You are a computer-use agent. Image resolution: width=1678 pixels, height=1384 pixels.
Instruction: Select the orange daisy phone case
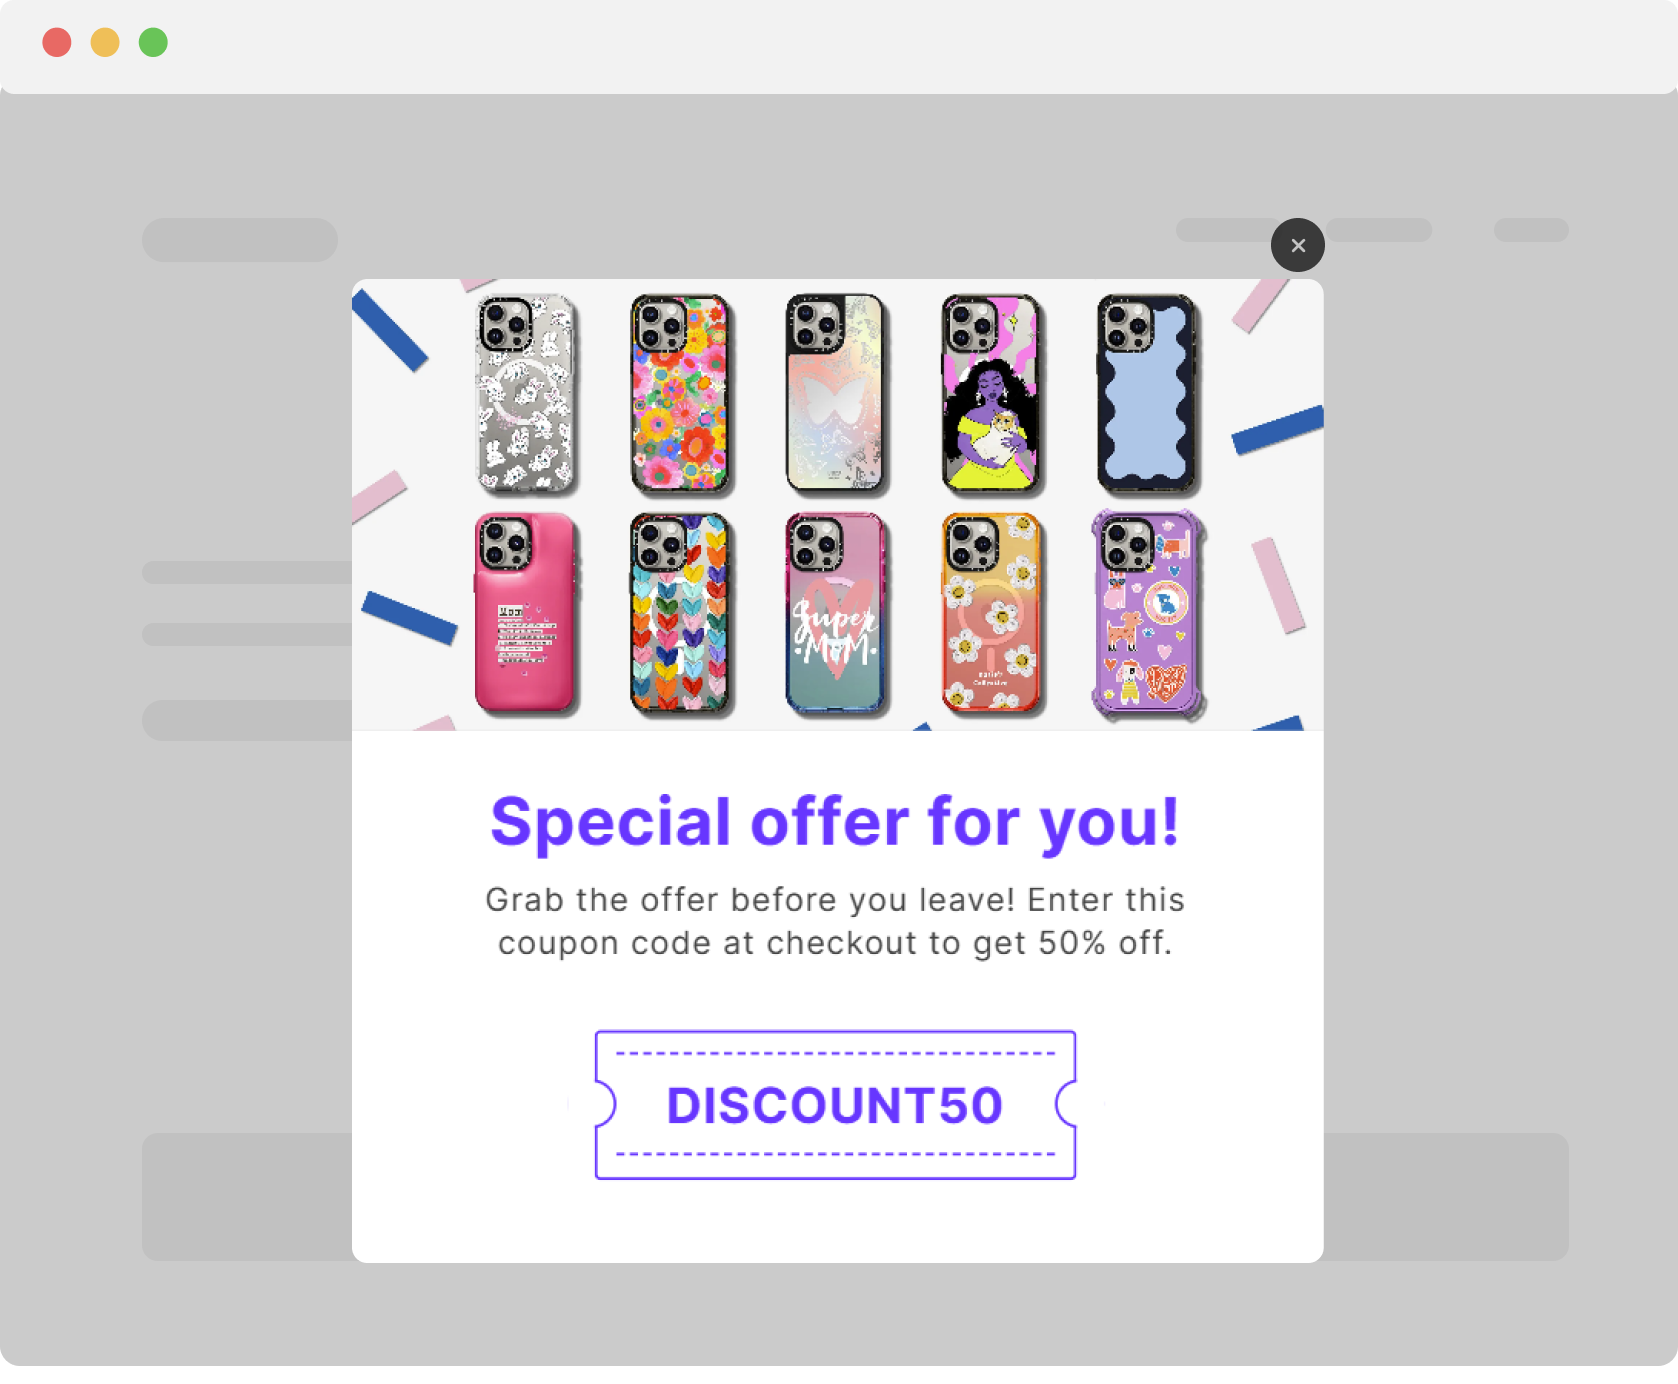(991, 614)
